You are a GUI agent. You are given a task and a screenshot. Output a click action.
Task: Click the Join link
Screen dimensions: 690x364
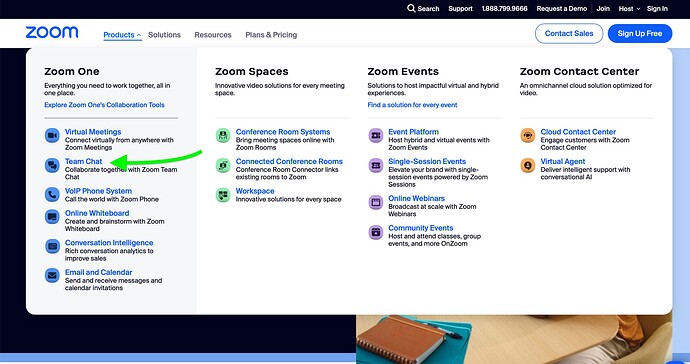(x=603, y=8)
